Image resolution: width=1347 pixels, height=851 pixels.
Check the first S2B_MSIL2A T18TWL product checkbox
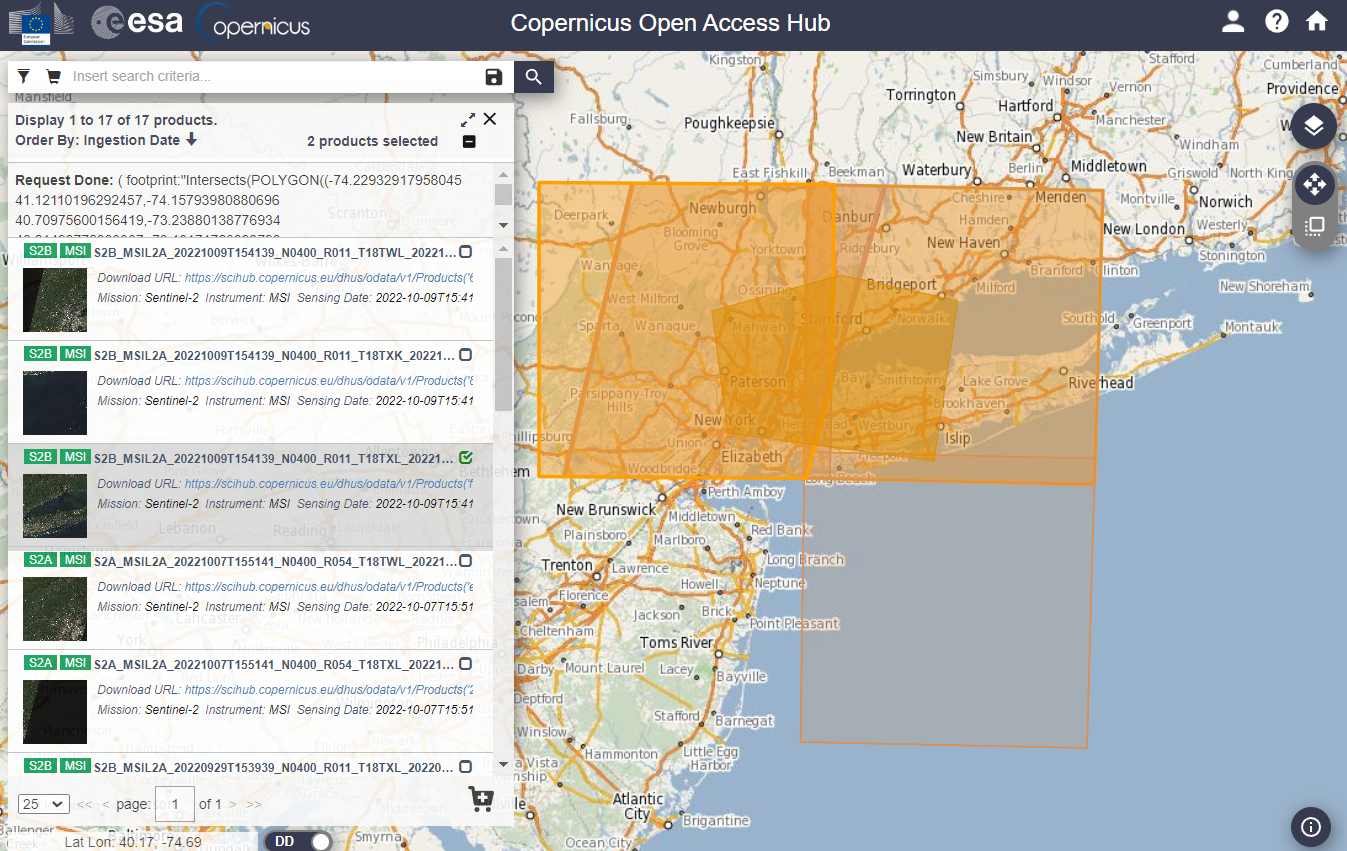(465, 252)
